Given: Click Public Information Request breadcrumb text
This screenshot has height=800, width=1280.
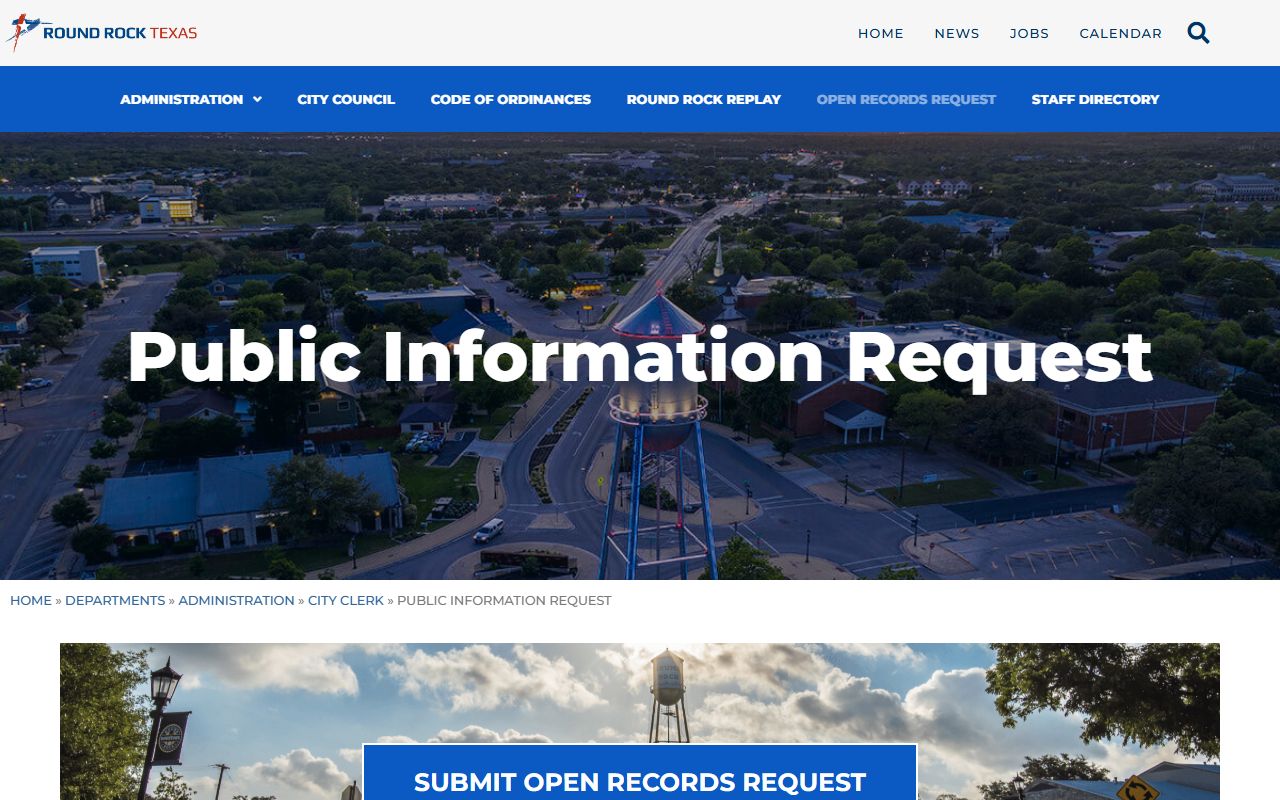Looking at the screenshot, I should 504,600.
